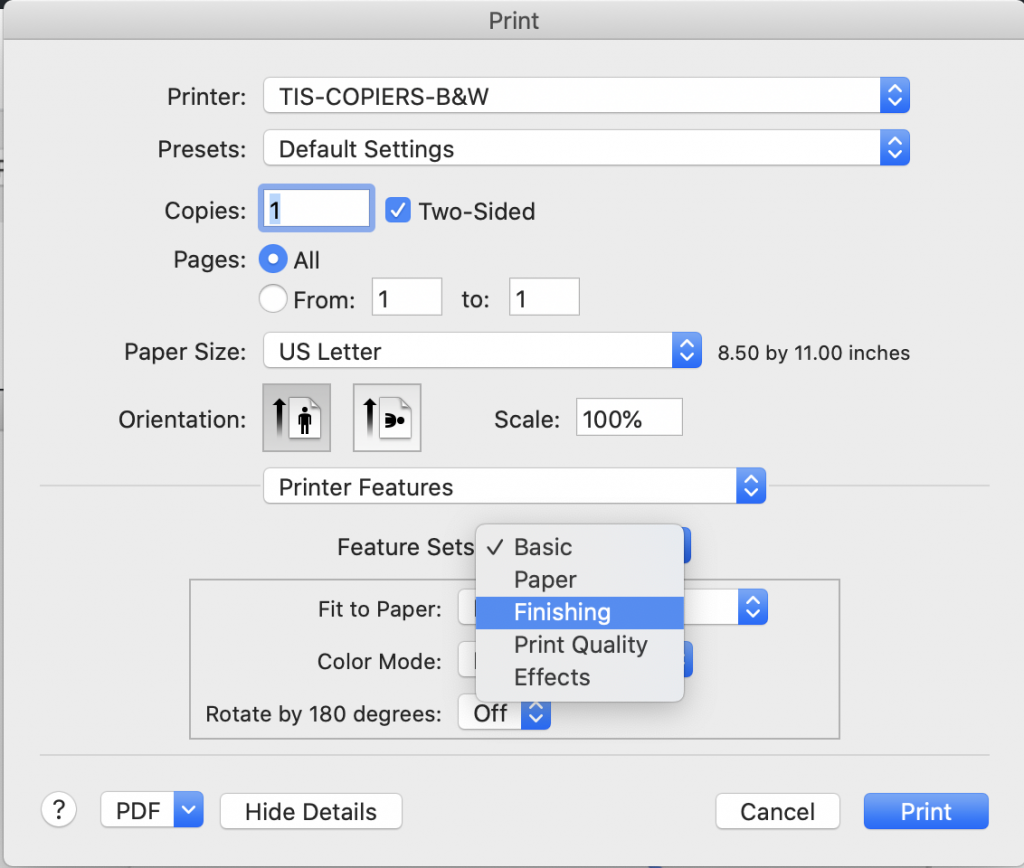Select the All pages radio button
Screen dimensions: 1024x868
tap(273, 260)
